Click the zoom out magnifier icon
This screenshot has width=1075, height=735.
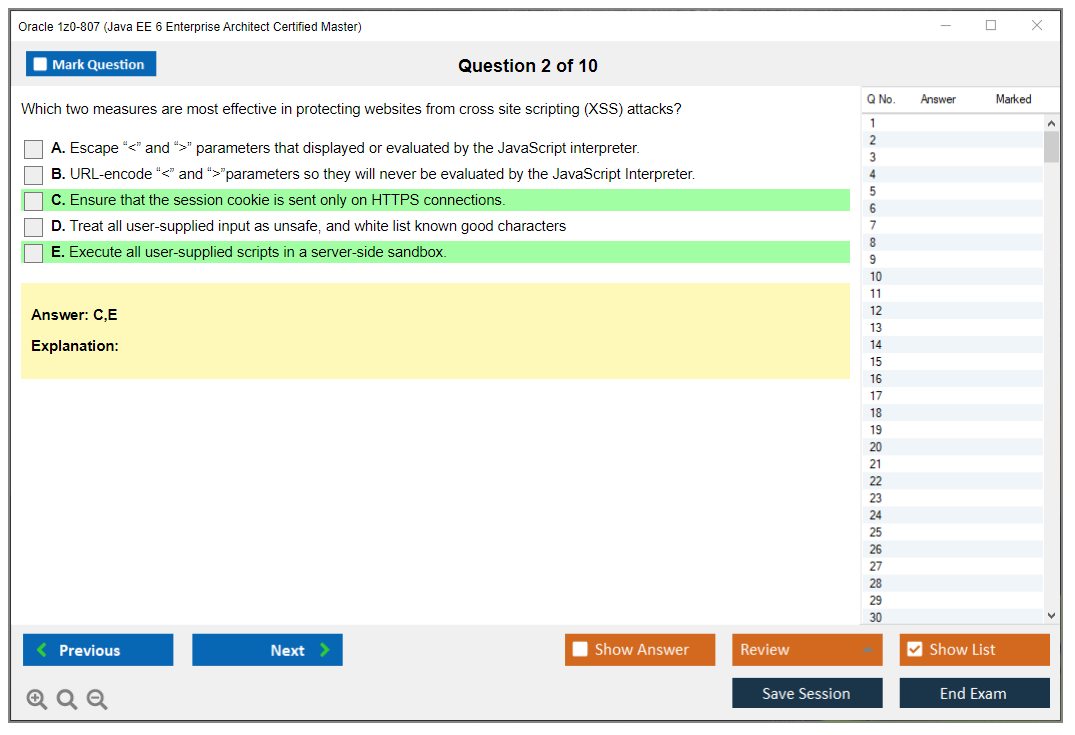(97, 700)
